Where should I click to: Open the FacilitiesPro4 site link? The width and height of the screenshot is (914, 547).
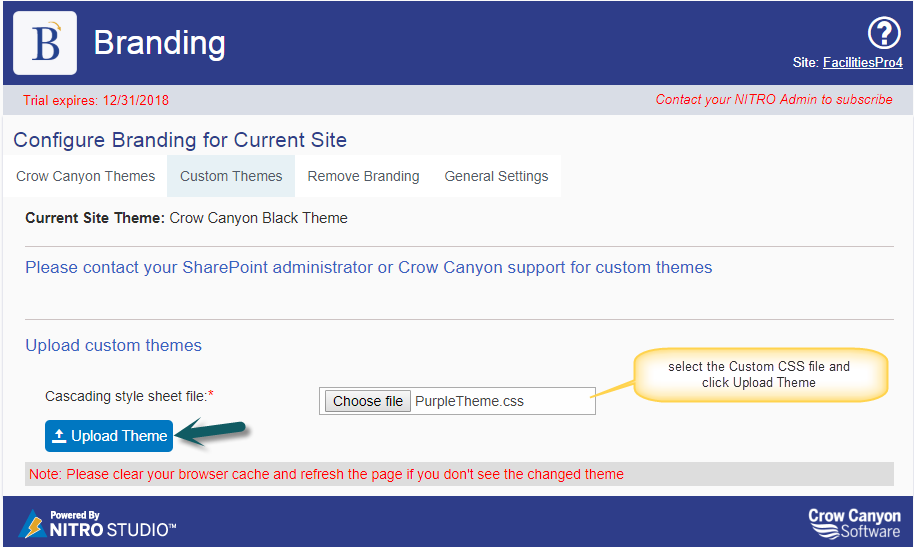(x=862, y=63)
